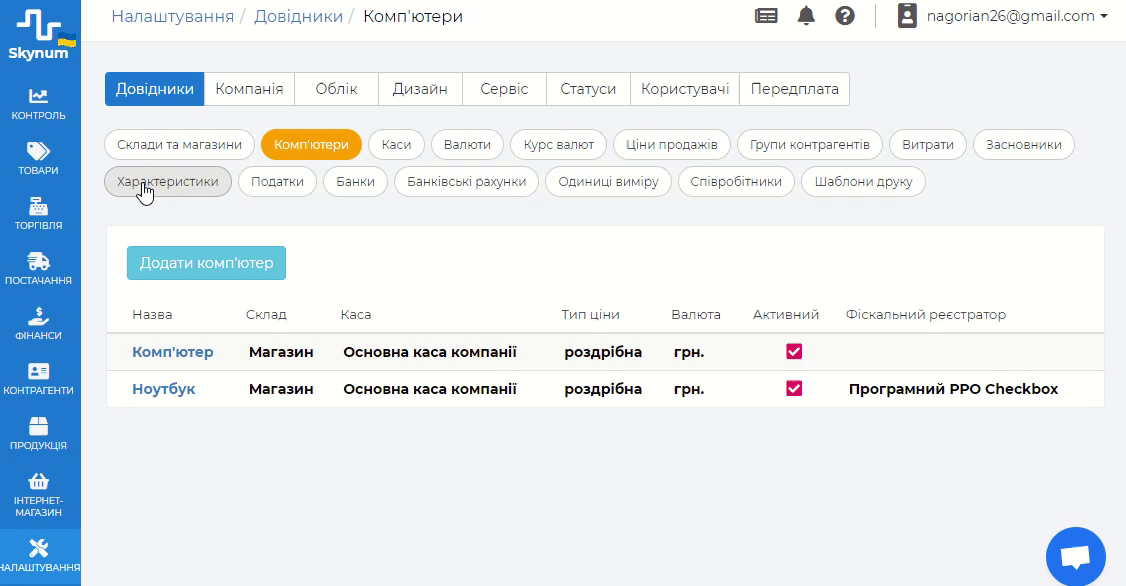1126x586 pixels.
Task: Open Торгівля cash register section
Action: pyautogui.click(x=39, y=213)
